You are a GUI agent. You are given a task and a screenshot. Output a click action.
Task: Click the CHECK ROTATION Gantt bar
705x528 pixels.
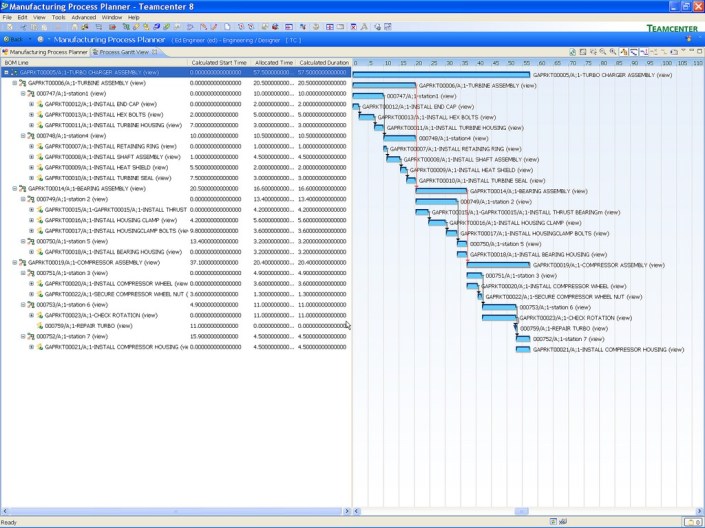tap(498, 317)
